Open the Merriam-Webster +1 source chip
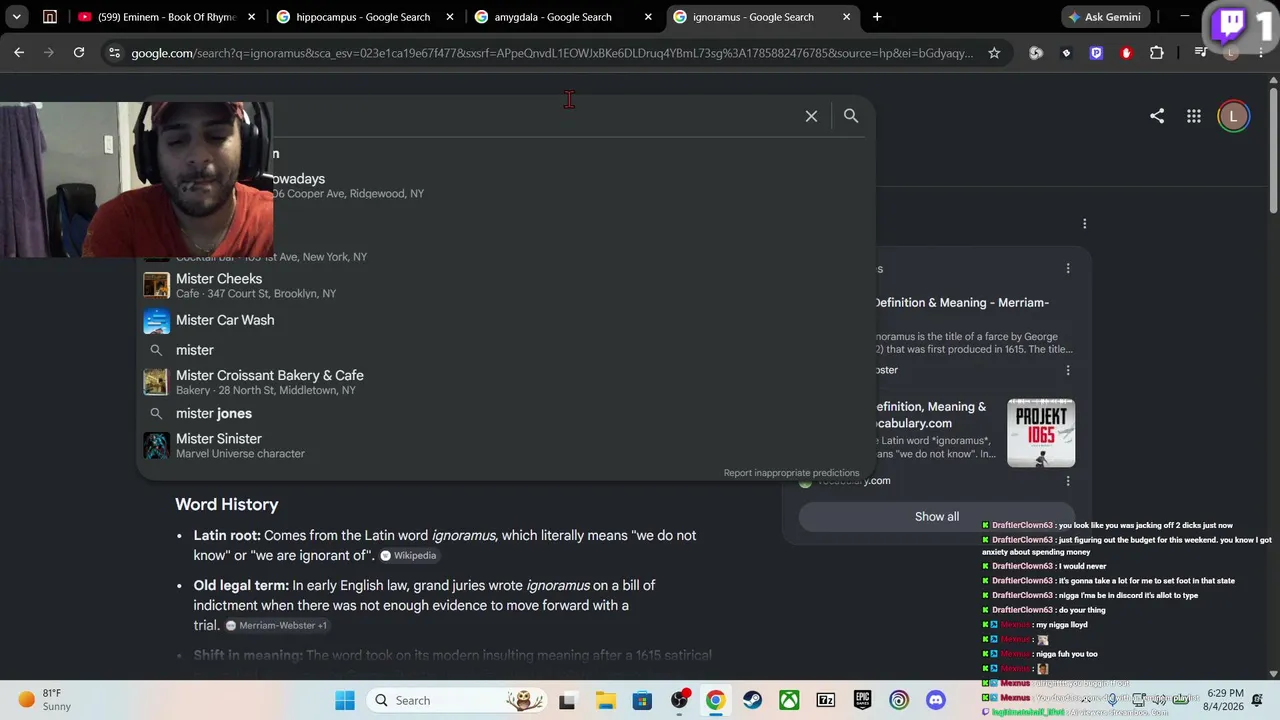 [276, 626]
